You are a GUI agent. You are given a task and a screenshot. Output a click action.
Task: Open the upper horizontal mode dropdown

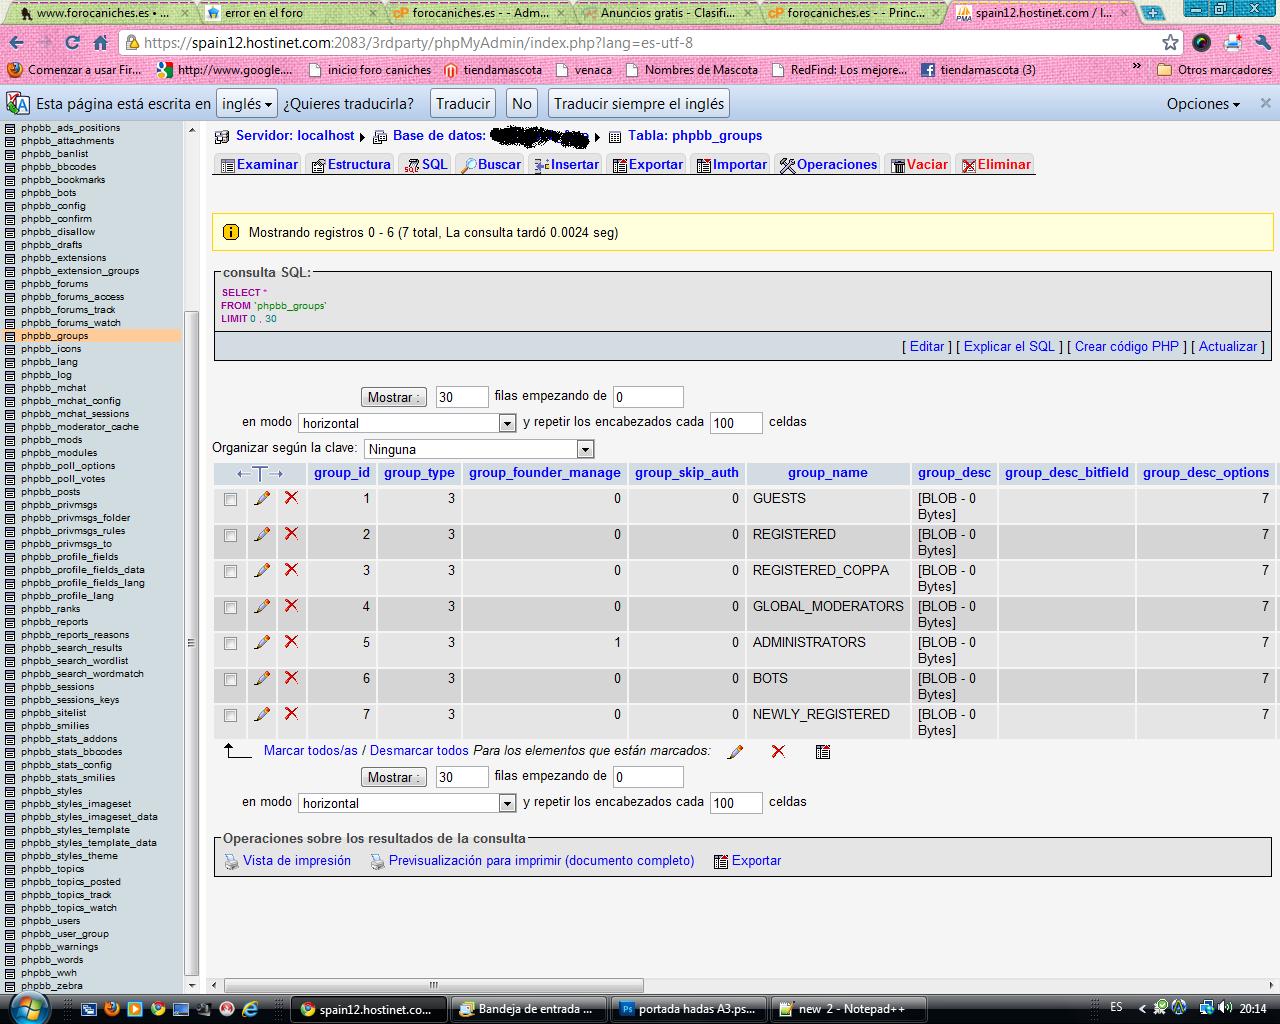[x=407, y=423]
